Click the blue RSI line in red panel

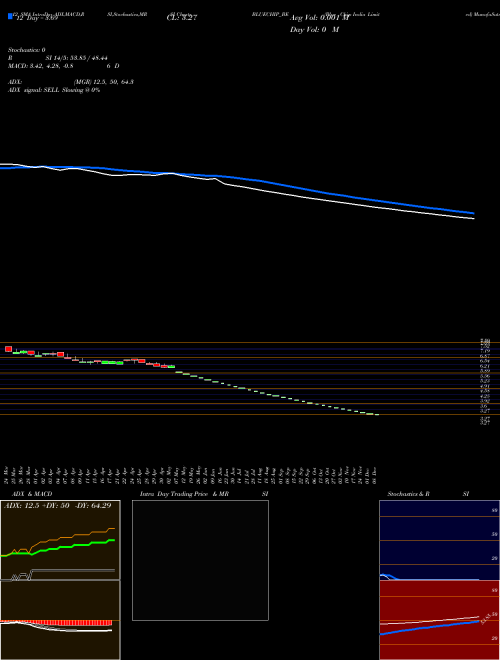(x=429, y=627)
